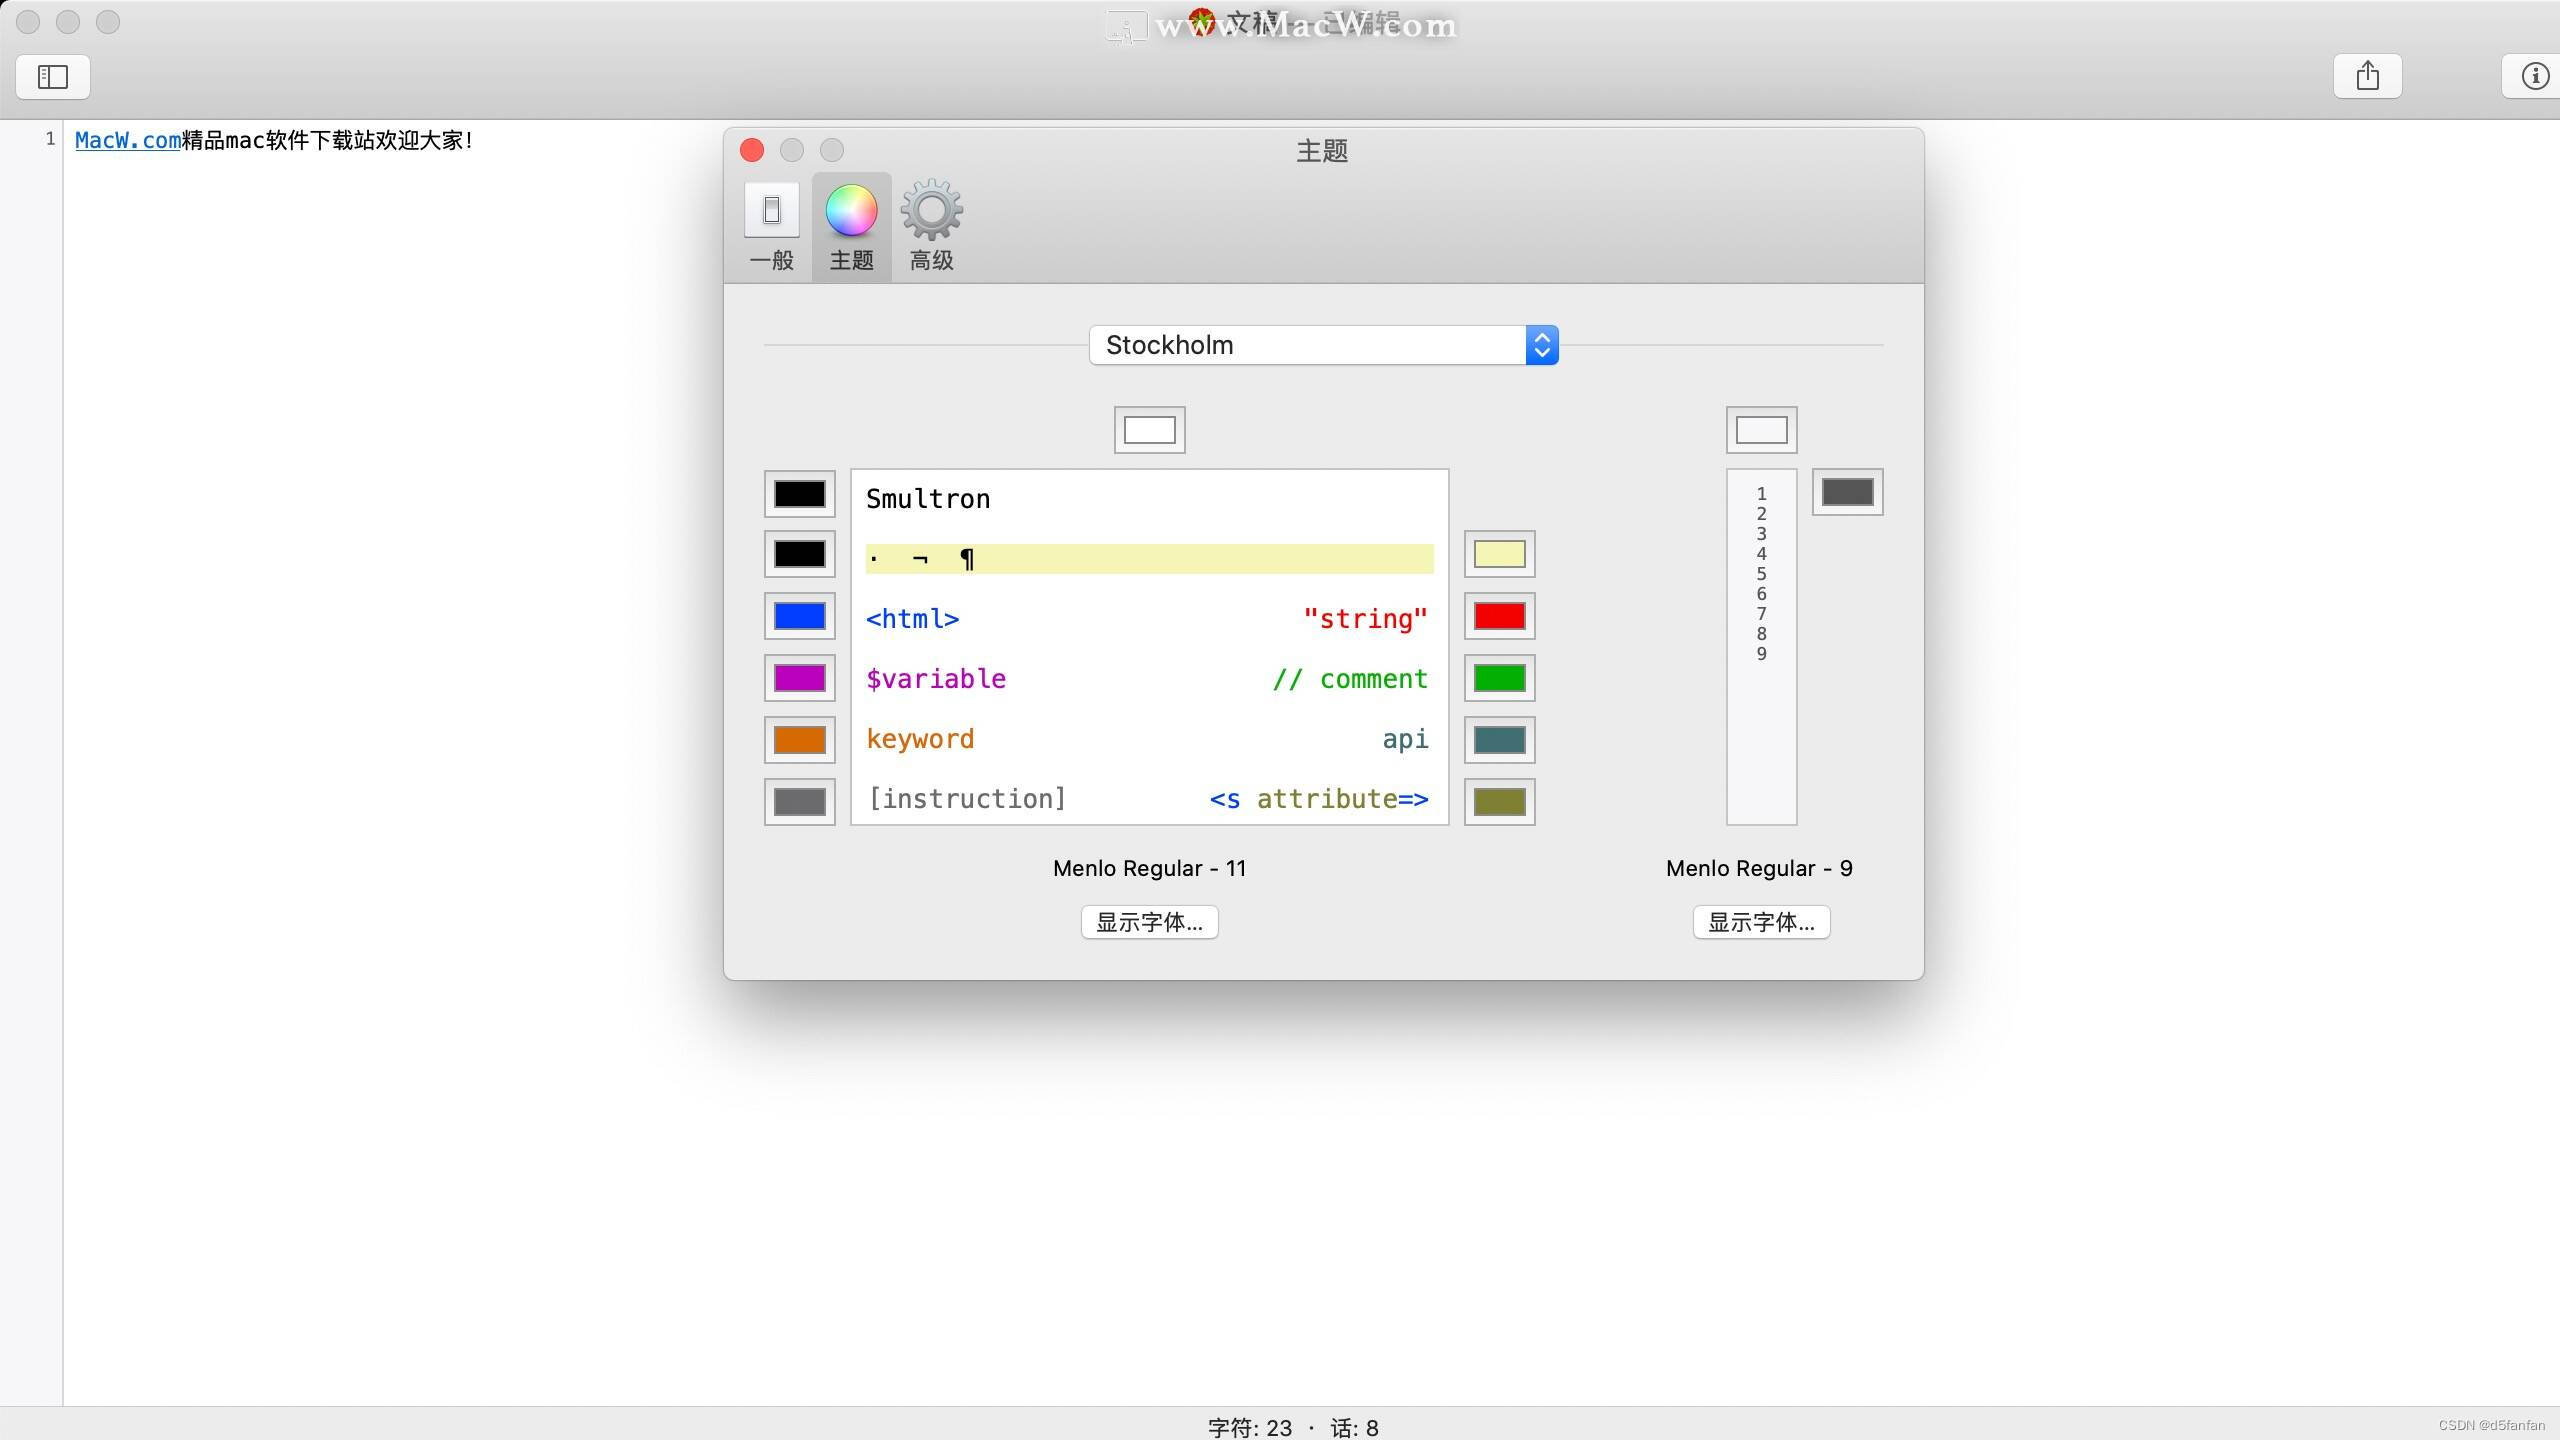Open the info inspector icon

click(2534, 76)
